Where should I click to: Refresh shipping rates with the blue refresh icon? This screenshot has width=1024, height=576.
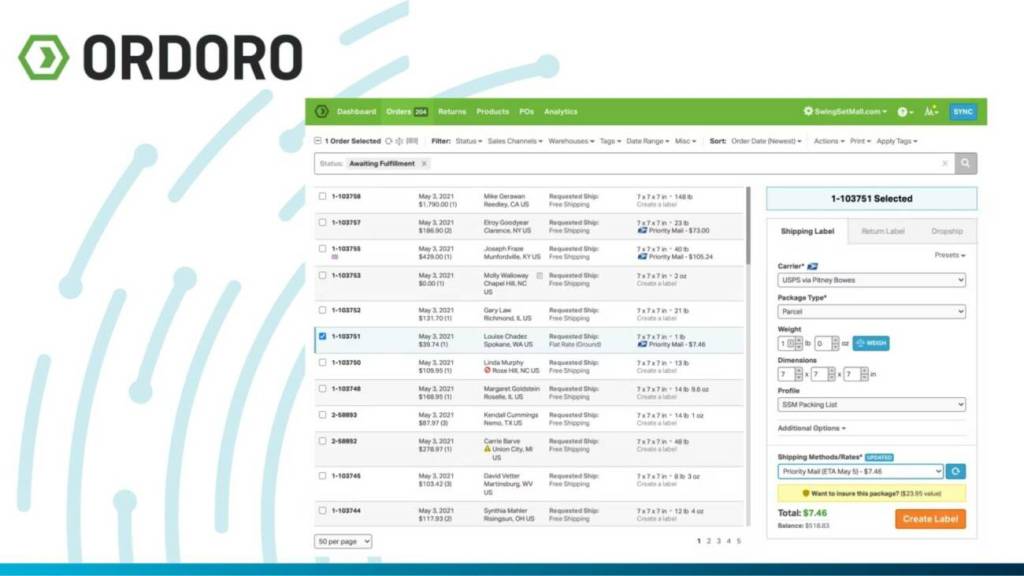pos(955,471)
